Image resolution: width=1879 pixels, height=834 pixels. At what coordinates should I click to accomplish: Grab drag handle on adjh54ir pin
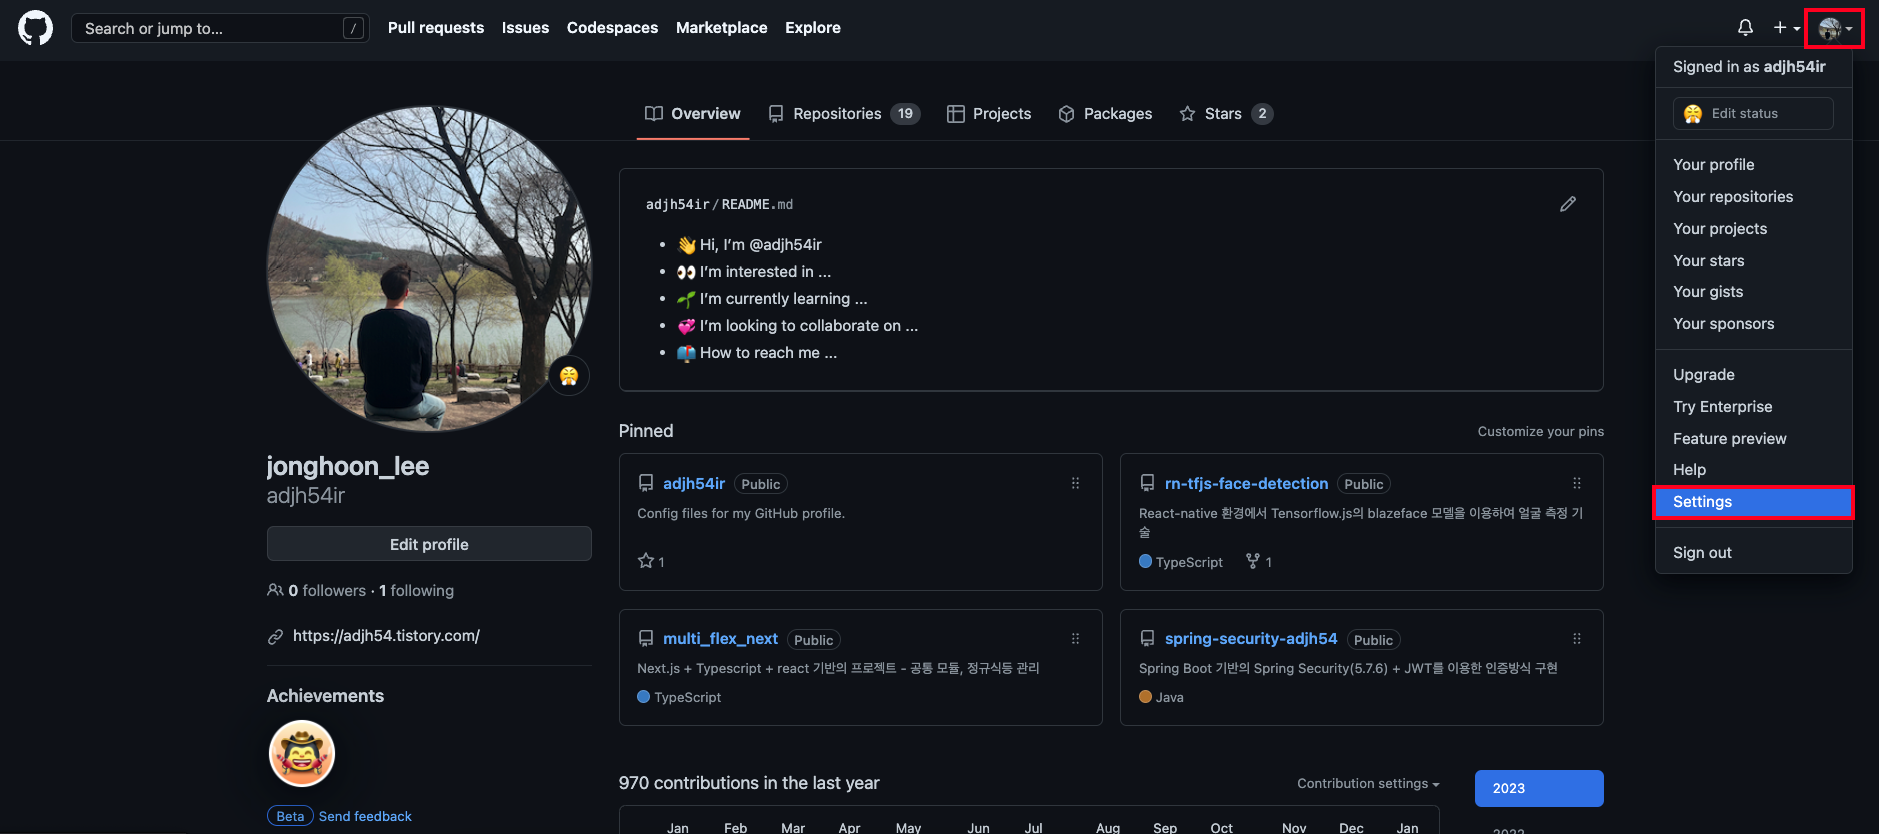click(1075, 483)
